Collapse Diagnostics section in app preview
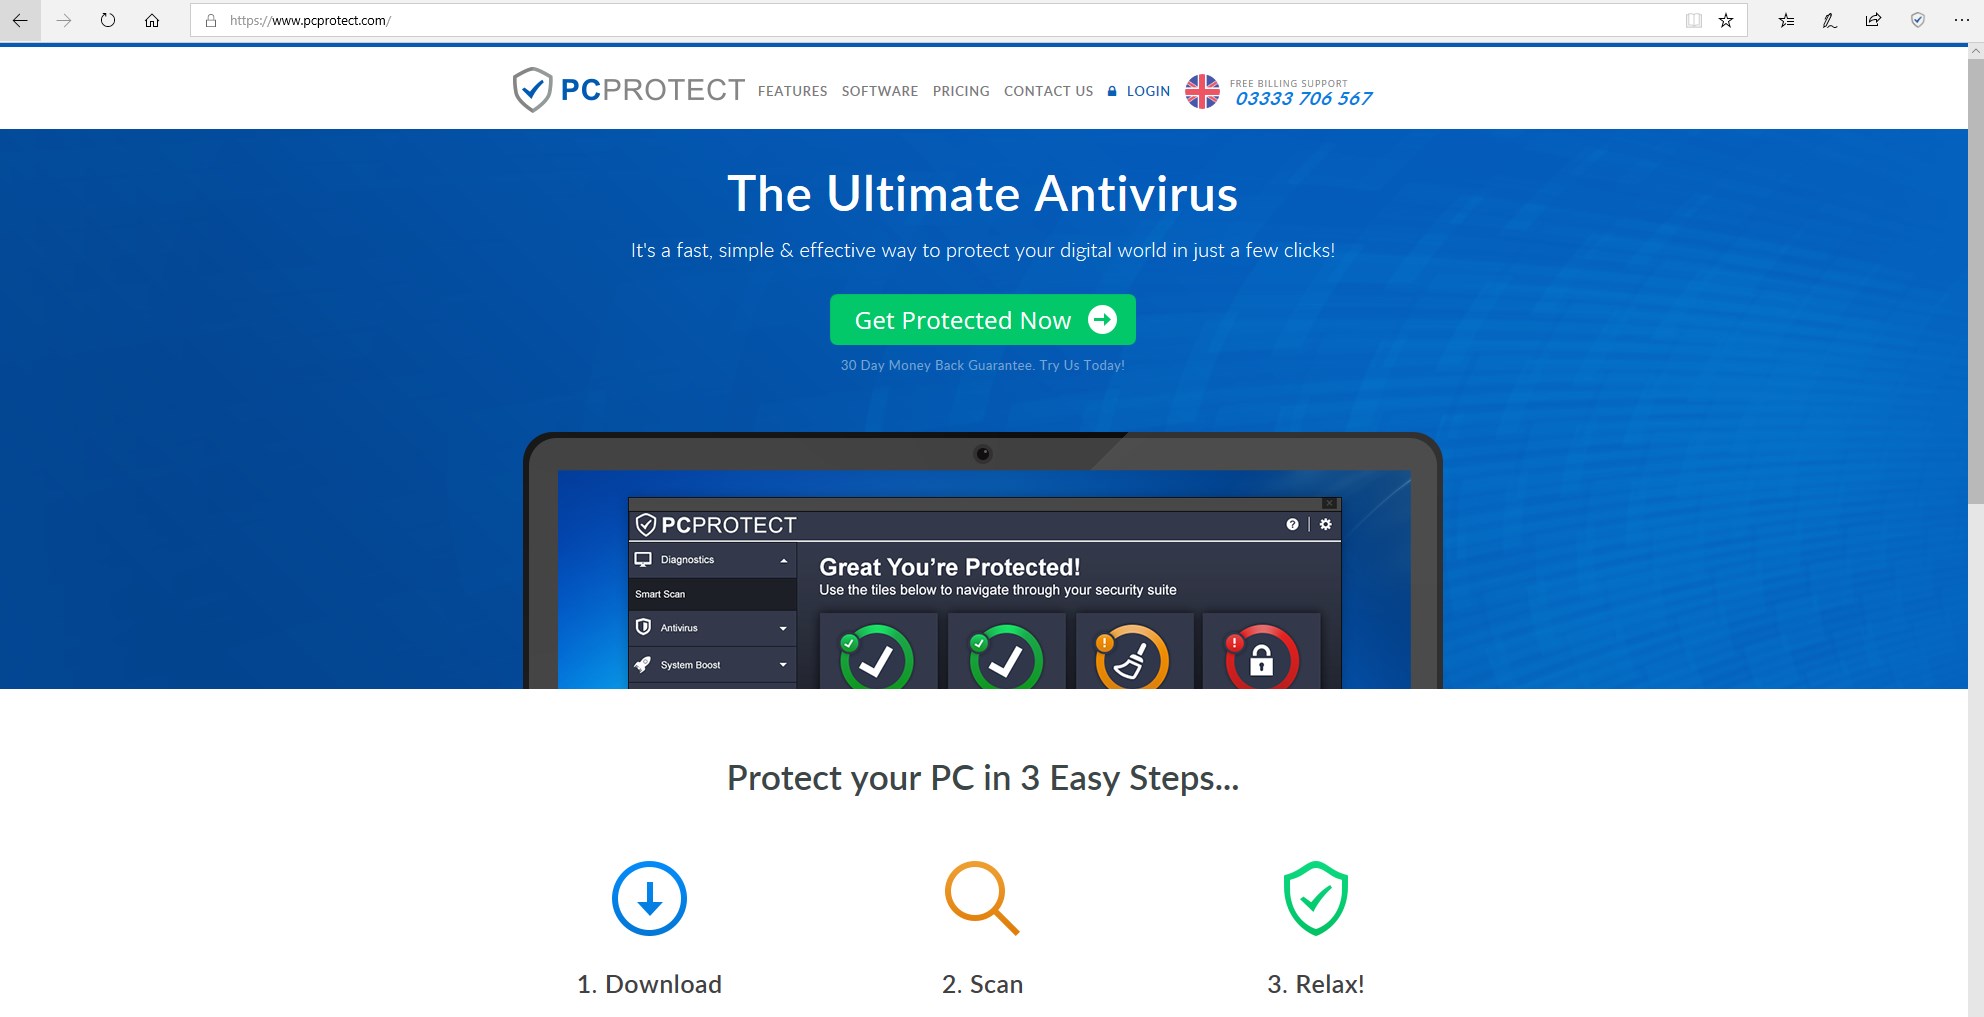This screenshot has height=1017, width=1984. (712, 560)
